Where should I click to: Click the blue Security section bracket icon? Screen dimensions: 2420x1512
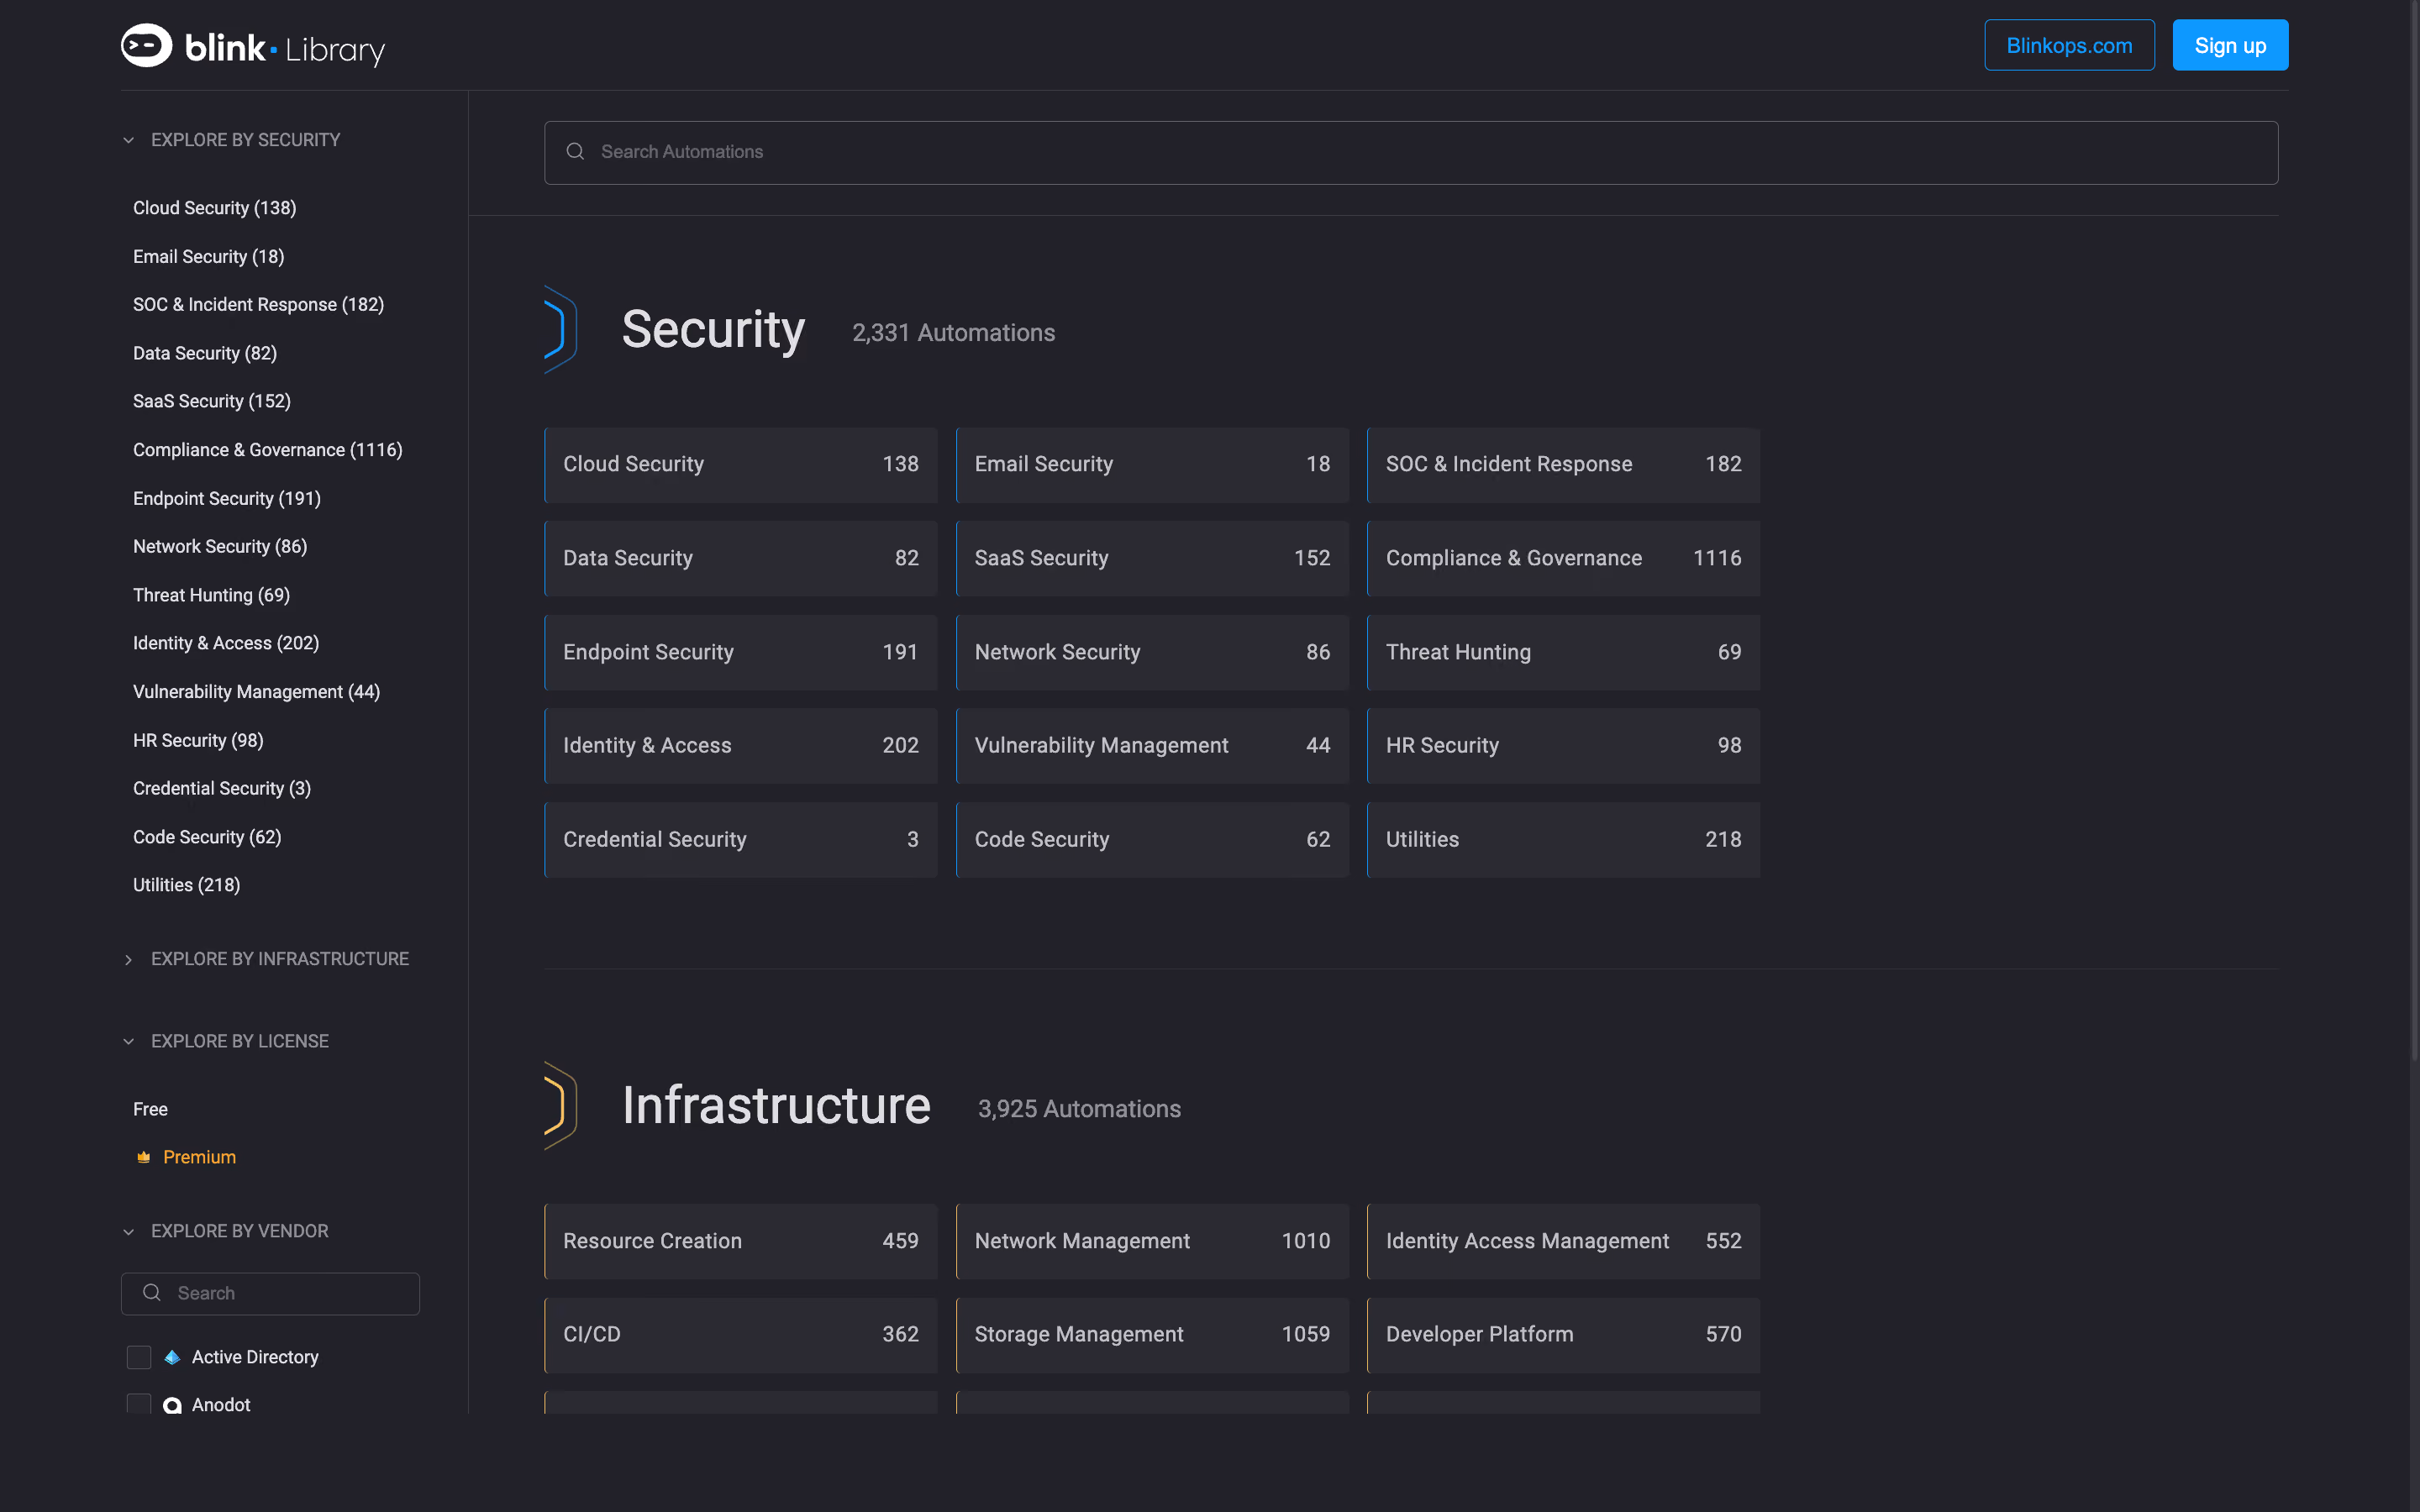pos(560,330)
